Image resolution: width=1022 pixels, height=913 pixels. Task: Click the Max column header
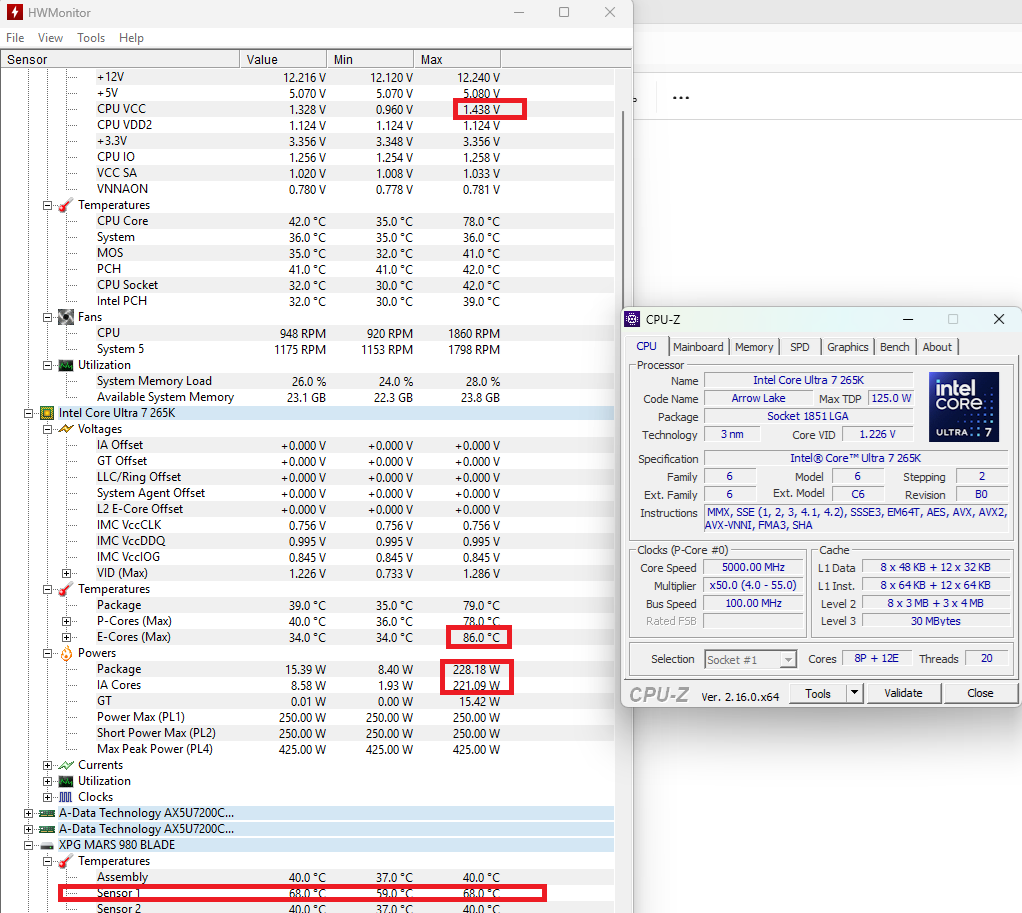pos(457,59)
